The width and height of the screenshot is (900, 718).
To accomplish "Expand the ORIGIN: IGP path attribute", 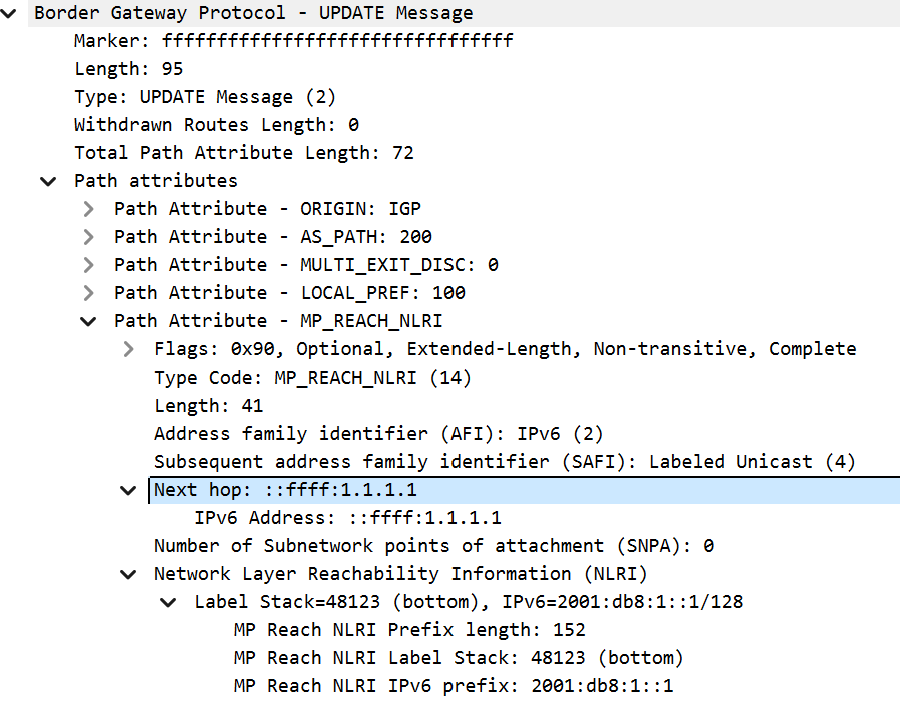I will 89,209.
